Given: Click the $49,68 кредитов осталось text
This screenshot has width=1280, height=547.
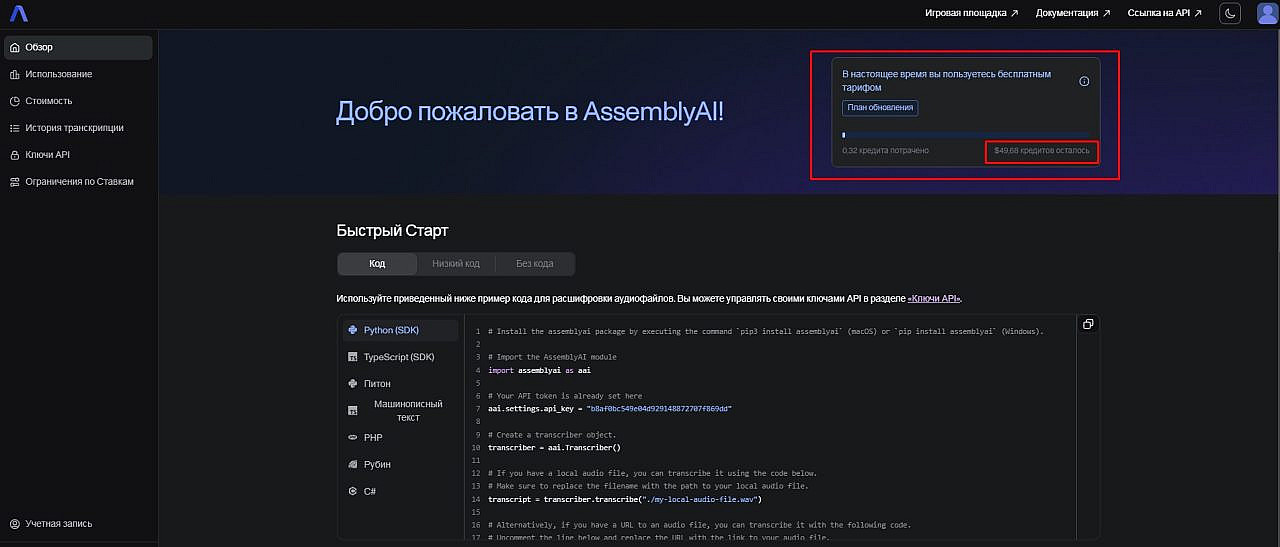Looking at the screenshot, I should (1041, 151).
